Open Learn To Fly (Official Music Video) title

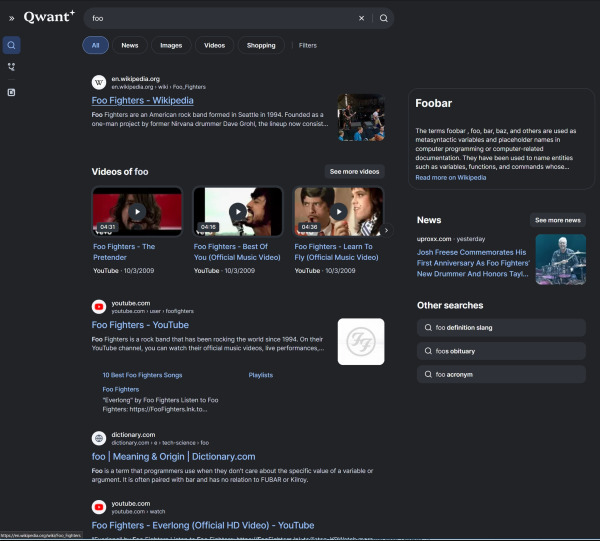[x=336, y=252]
